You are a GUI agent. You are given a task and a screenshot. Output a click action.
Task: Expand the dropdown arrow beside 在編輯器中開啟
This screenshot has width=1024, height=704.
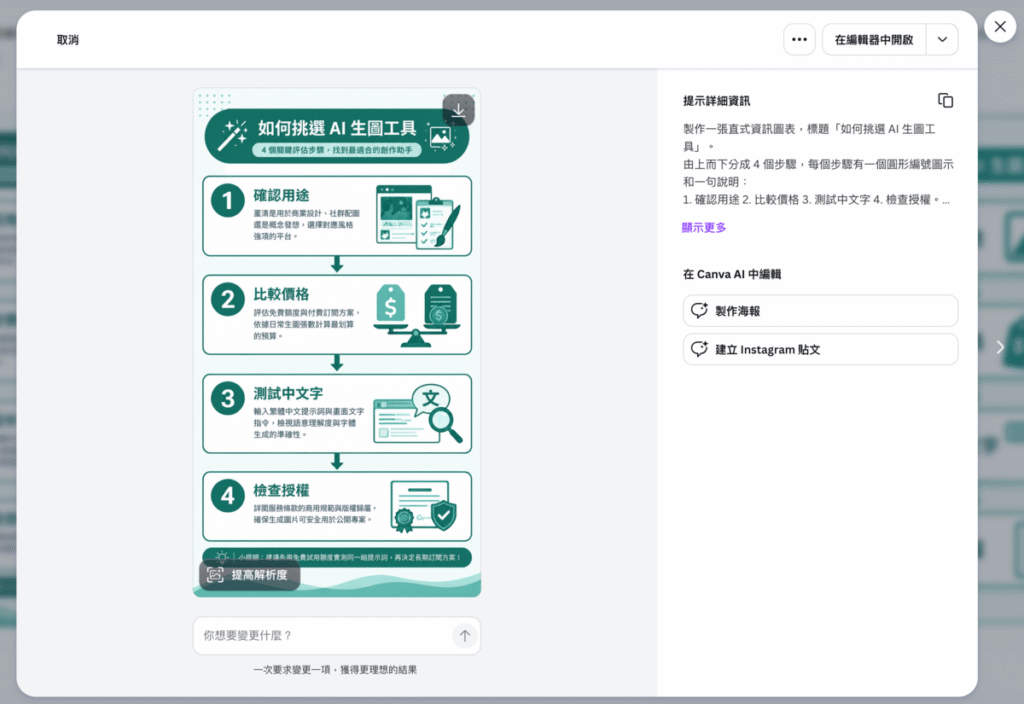pos(942,40)
